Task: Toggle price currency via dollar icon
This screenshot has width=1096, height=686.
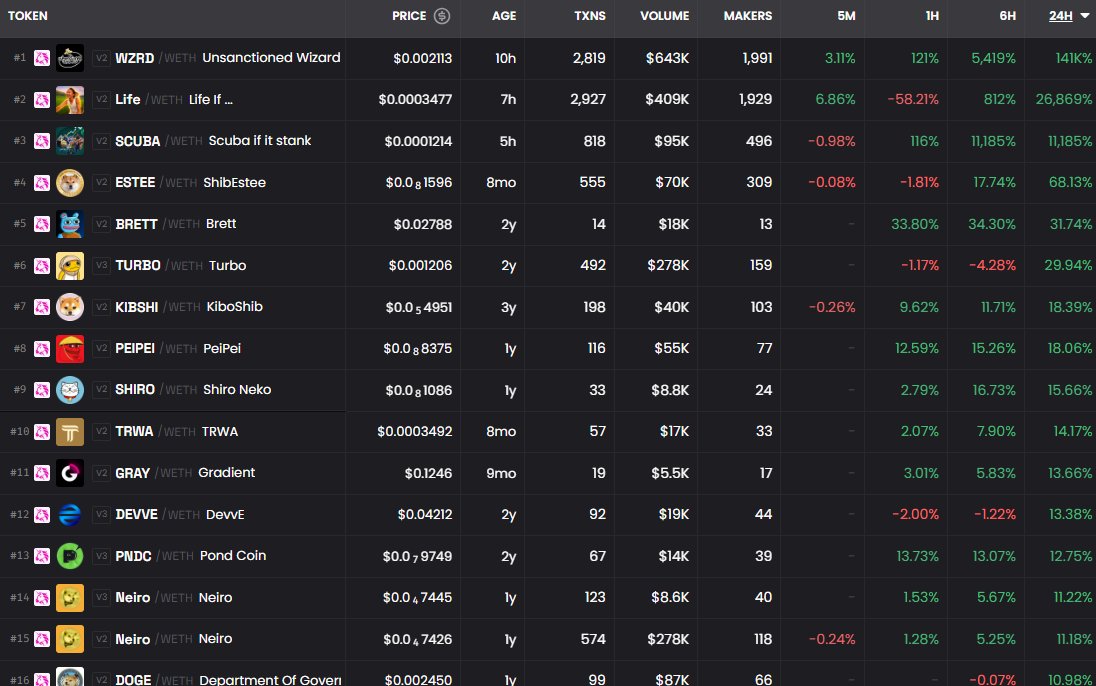Action: coord(442,15)
